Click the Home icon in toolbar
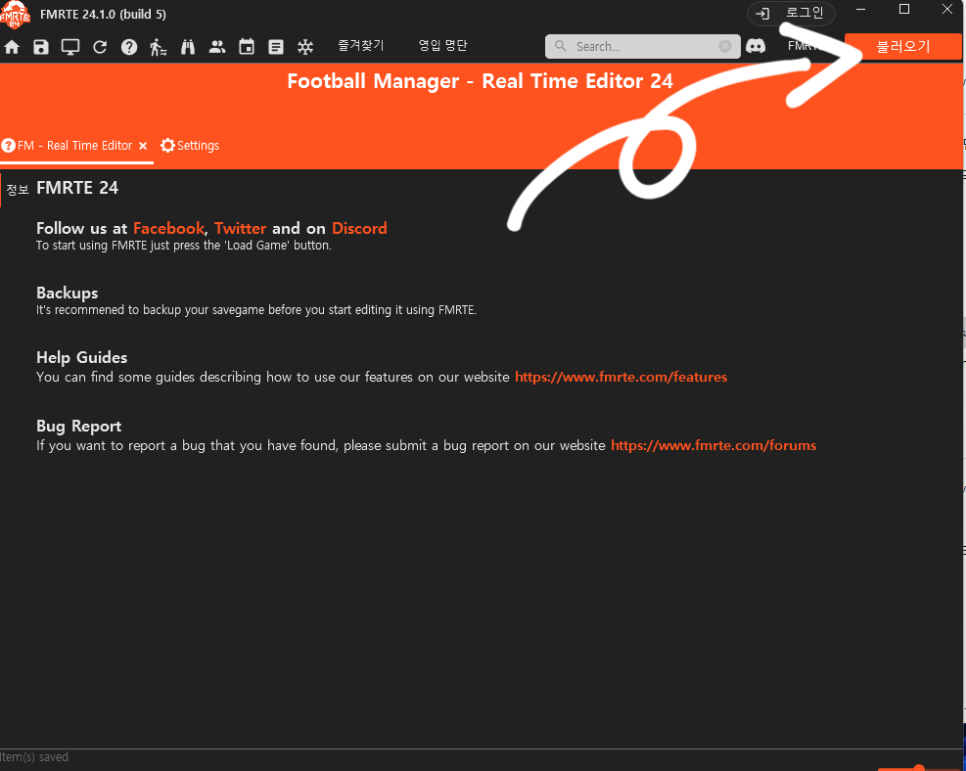This screenshot has width=966, height=771. [x=12, y=47]
